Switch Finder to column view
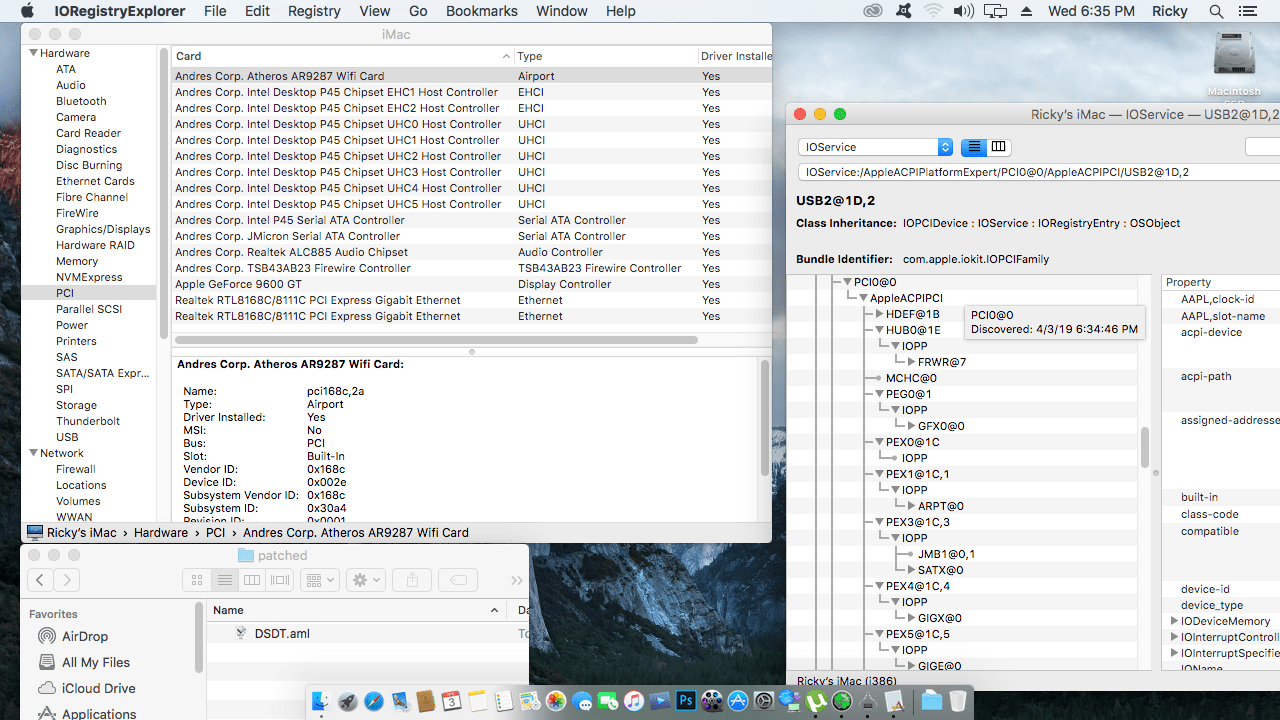 tap(252, 580)
